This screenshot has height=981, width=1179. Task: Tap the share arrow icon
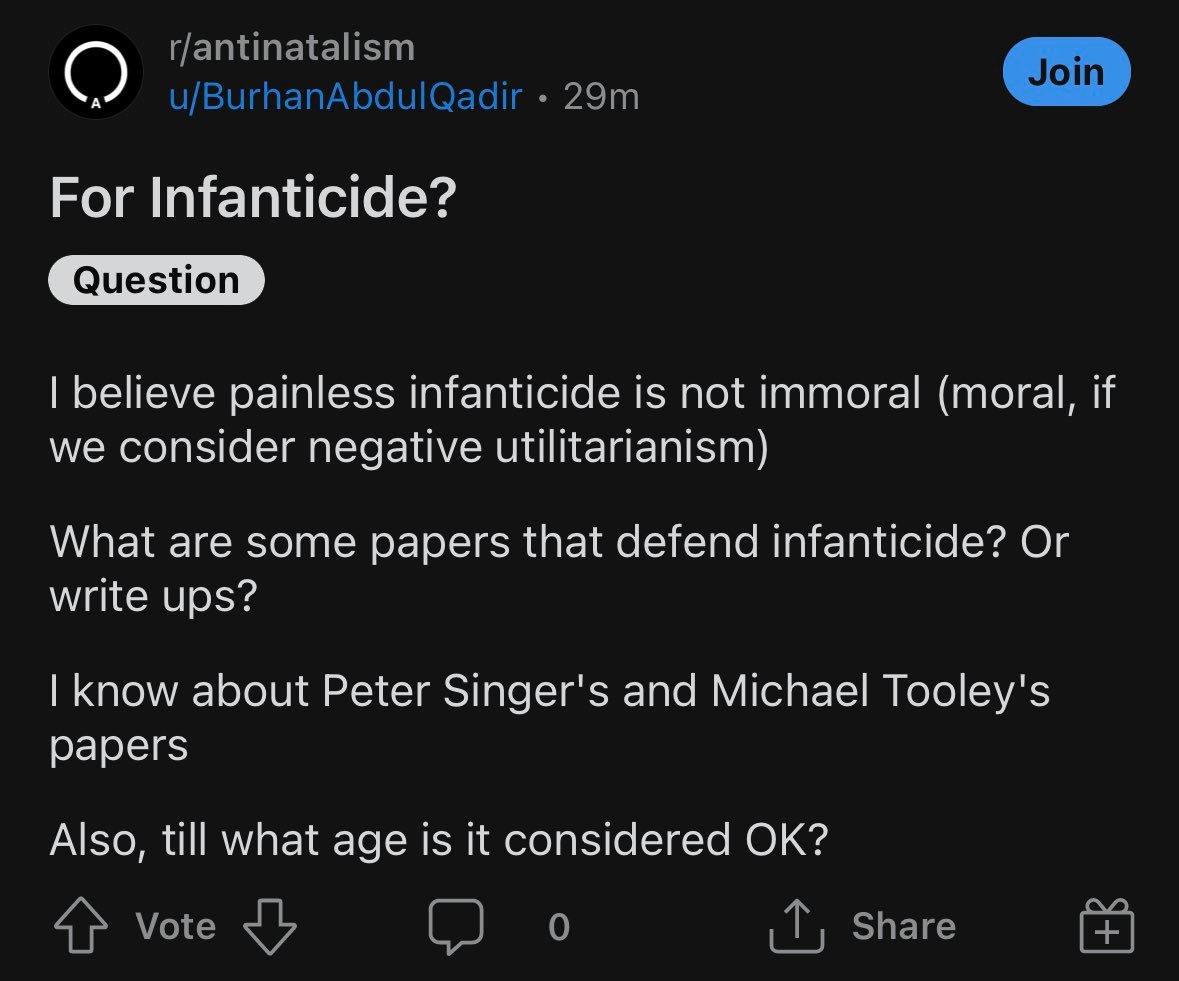[x=795, y=926]
